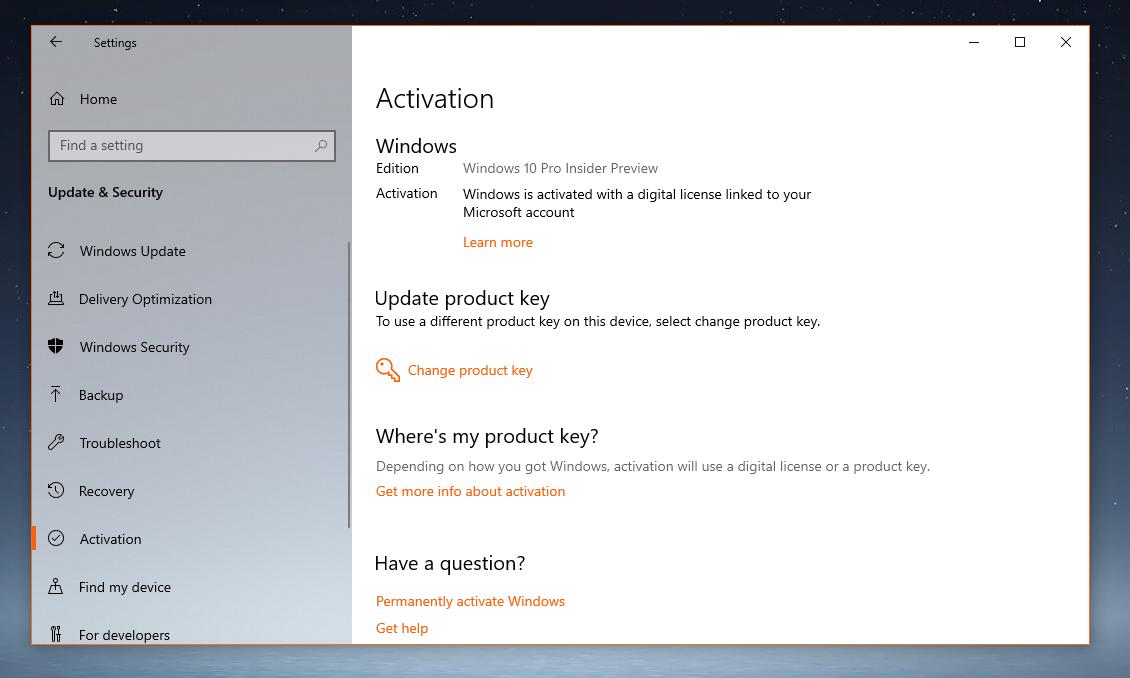Click the Home house icon
The image size is (1130, 678).
coord(57,99)
